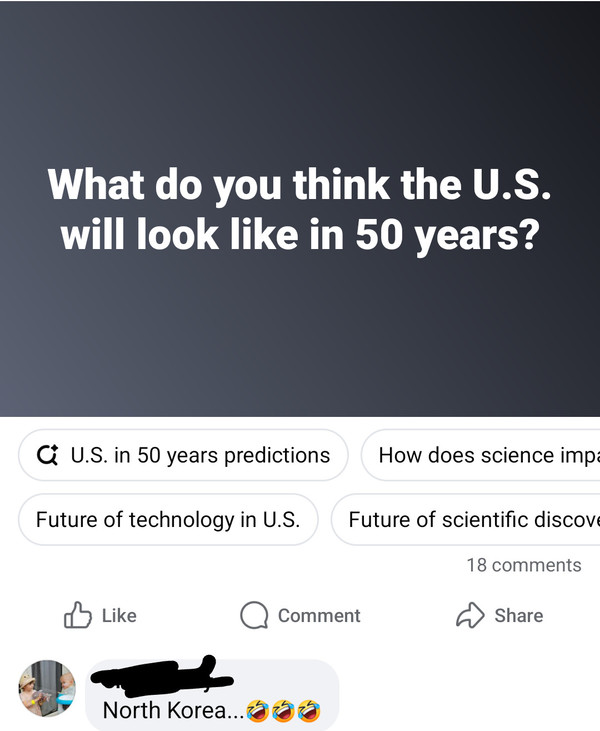The height and width of the screenshot is (731, 600).
Task: Click the laughing emojis in the comment
Action: [x=283, y=711]
